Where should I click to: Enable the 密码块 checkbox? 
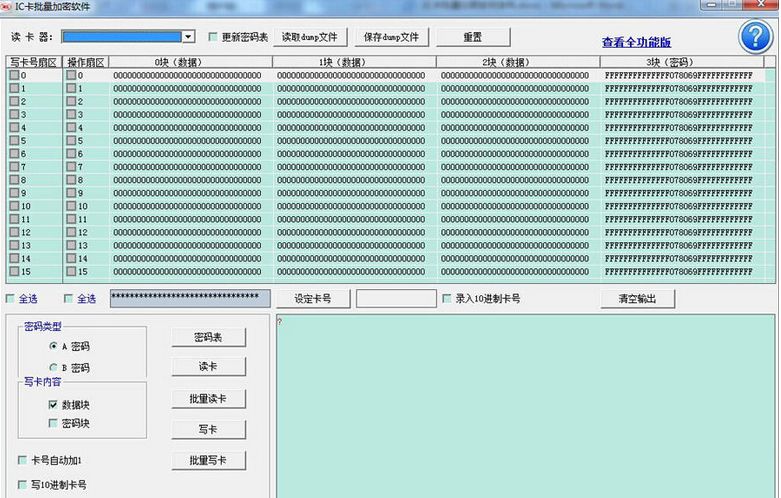click(53, 423)
